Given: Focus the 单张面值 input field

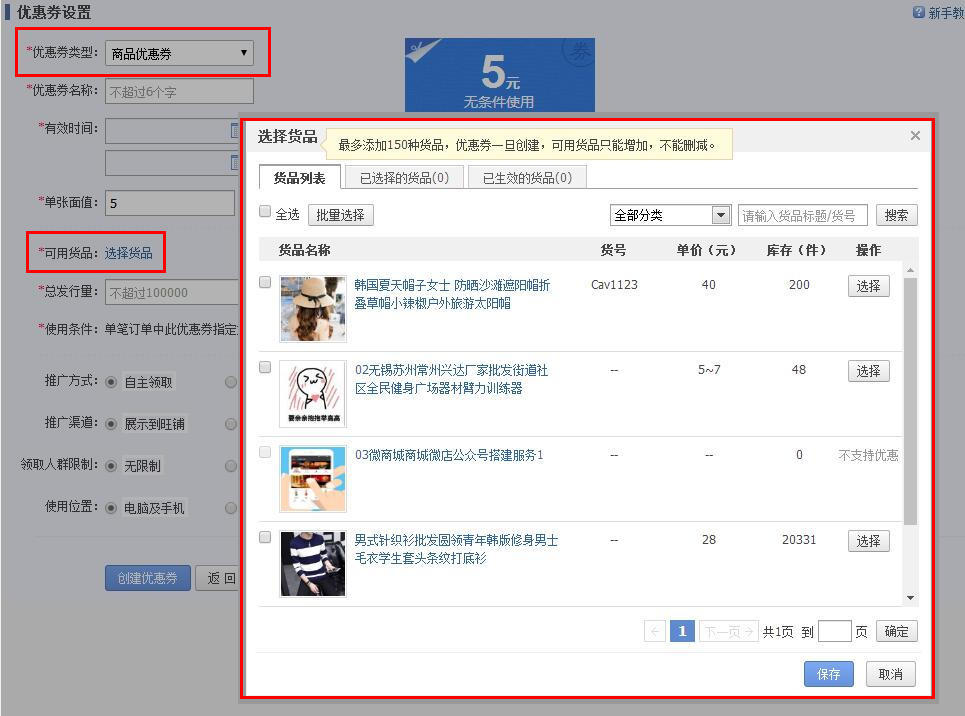Looking at the screenshot, I should coord(170,203).
